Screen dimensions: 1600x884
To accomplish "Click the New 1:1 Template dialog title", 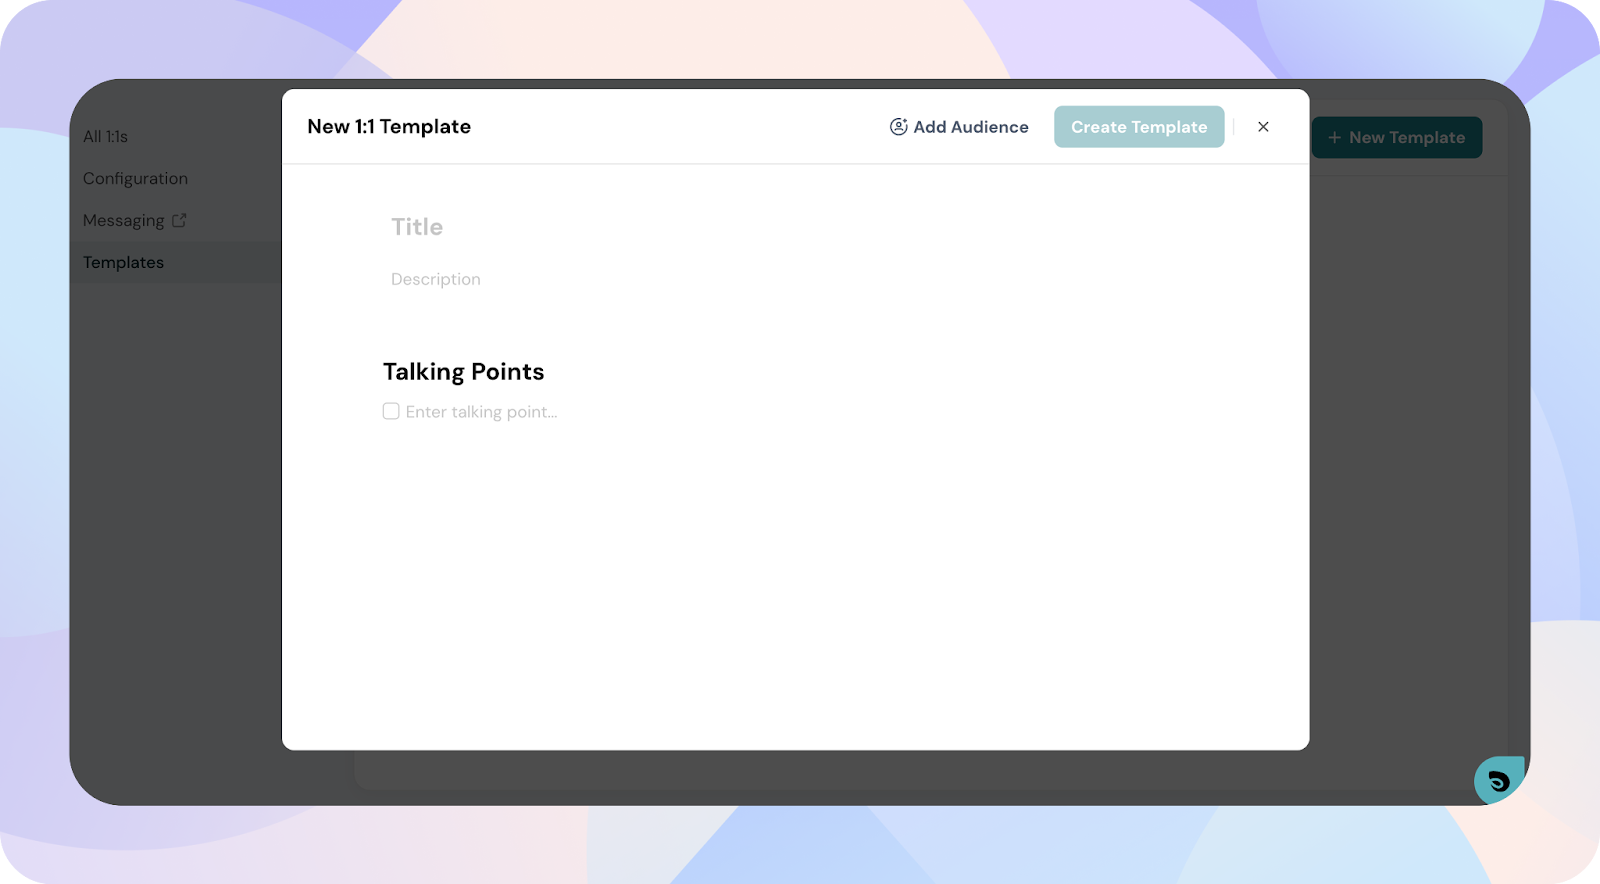I will pyautogui.click(x=389, y=127).
